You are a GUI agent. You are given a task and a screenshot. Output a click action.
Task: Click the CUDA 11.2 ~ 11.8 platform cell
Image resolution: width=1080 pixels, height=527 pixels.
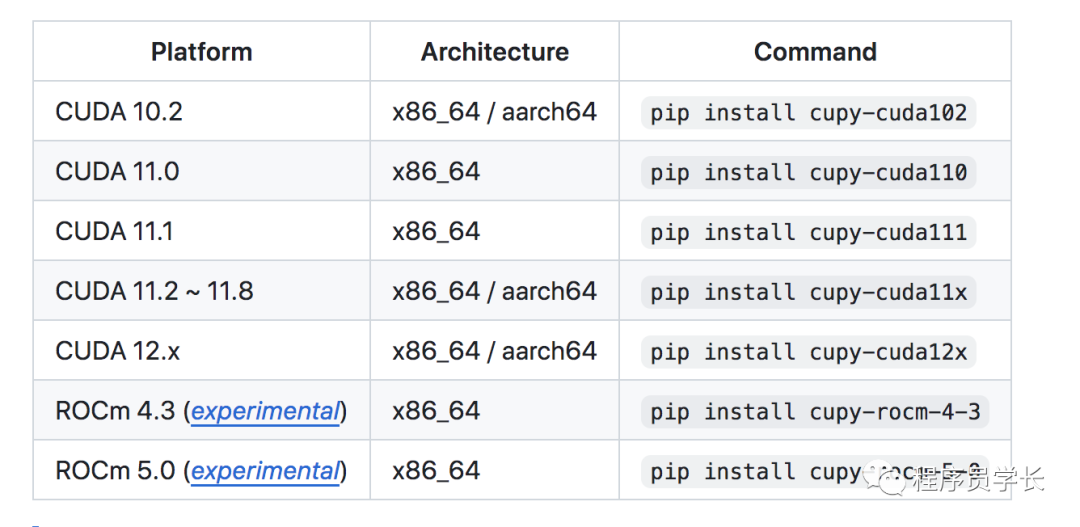click(154, 291)
